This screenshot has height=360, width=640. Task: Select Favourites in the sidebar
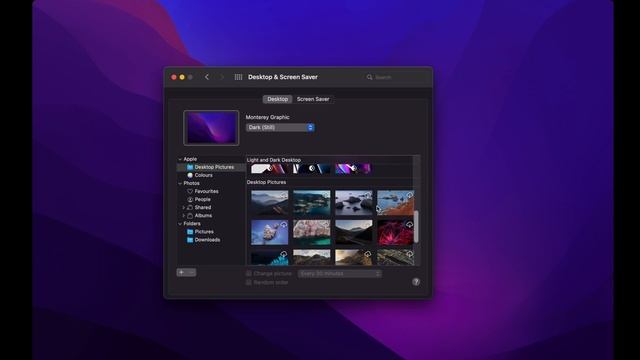(211, 191)
